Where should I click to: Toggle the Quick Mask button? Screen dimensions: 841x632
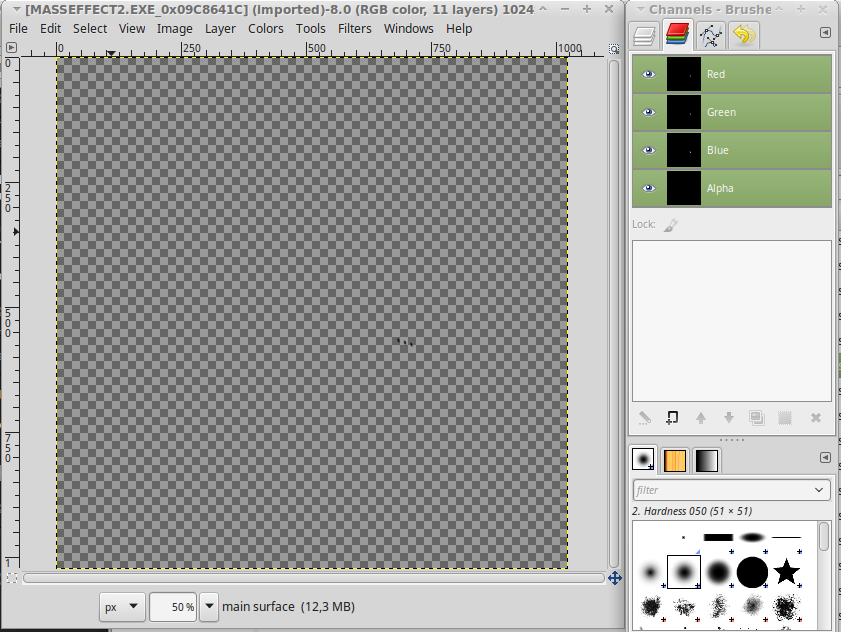[11, 578]
